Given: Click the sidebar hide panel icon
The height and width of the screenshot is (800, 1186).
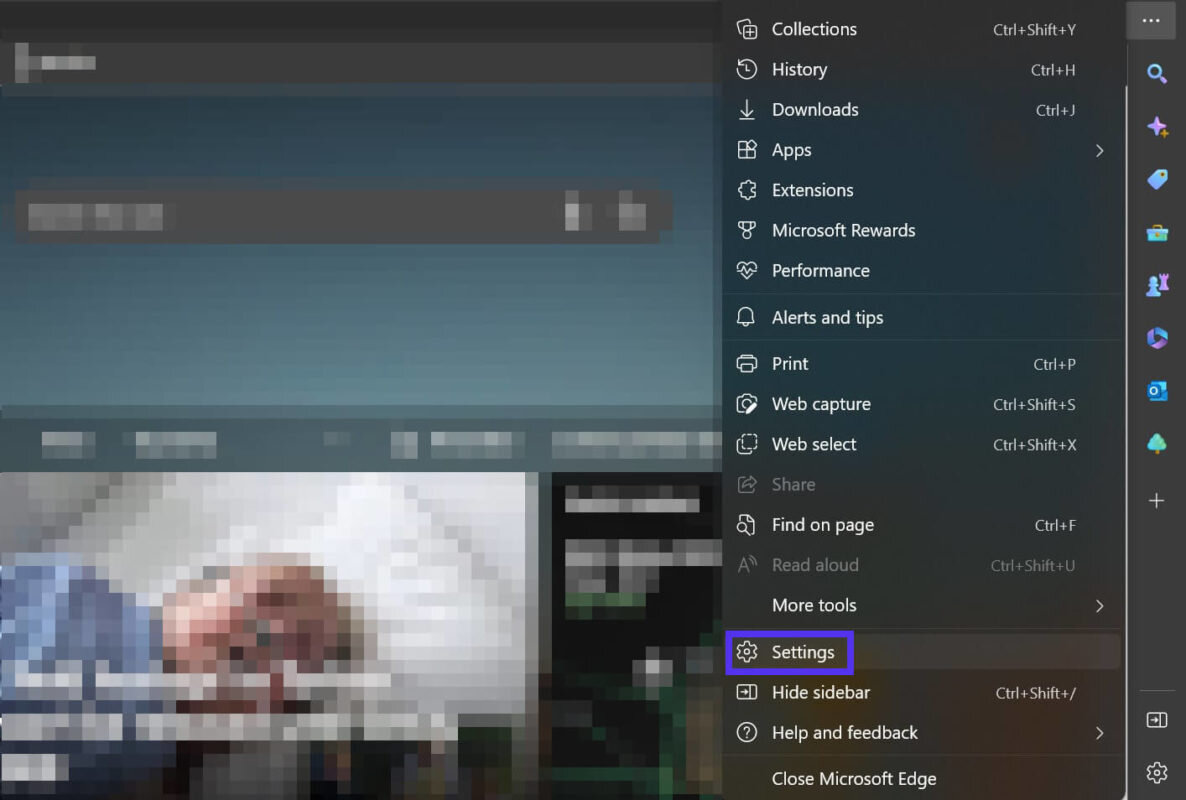Looking at the screenshot, I should (x=1157, y=720).
